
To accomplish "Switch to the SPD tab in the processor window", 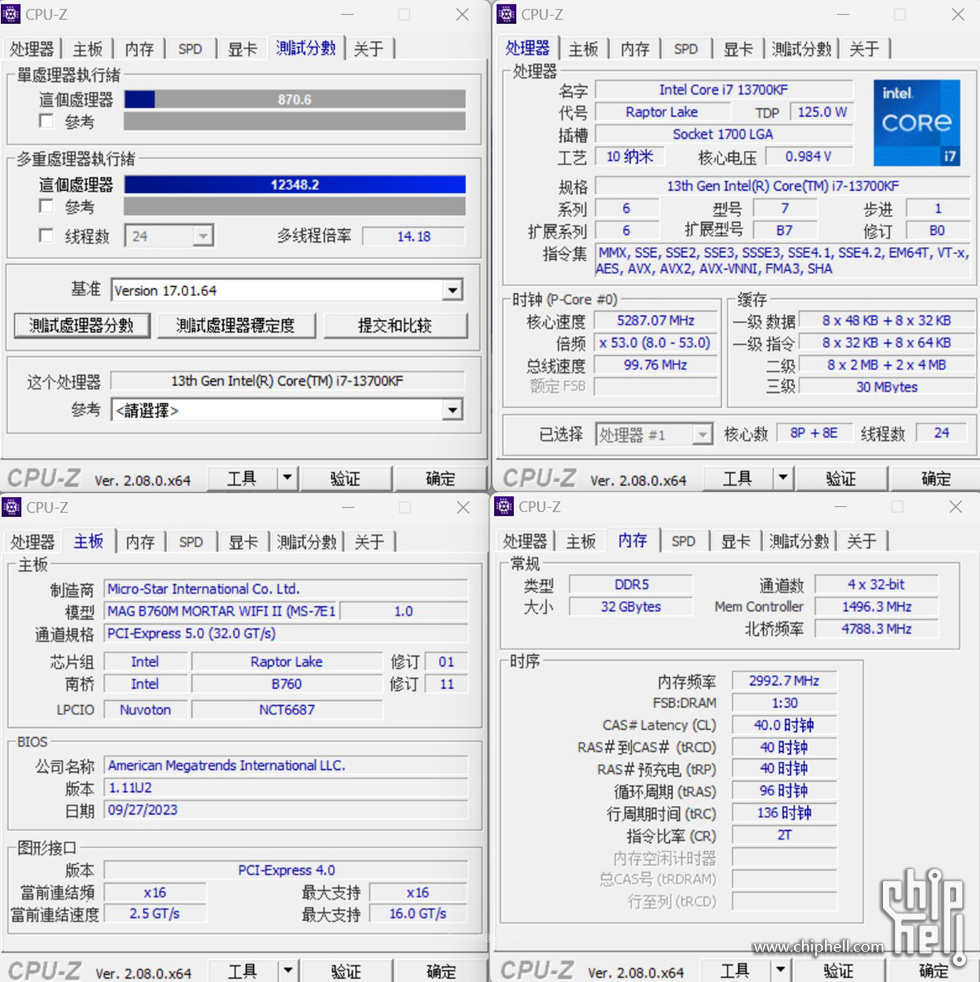I will tap(686, 49).
